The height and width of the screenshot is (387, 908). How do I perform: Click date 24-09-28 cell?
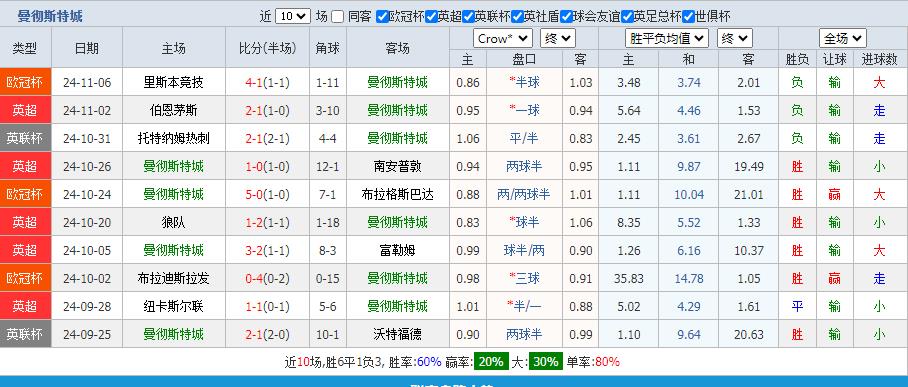[87, 306]
